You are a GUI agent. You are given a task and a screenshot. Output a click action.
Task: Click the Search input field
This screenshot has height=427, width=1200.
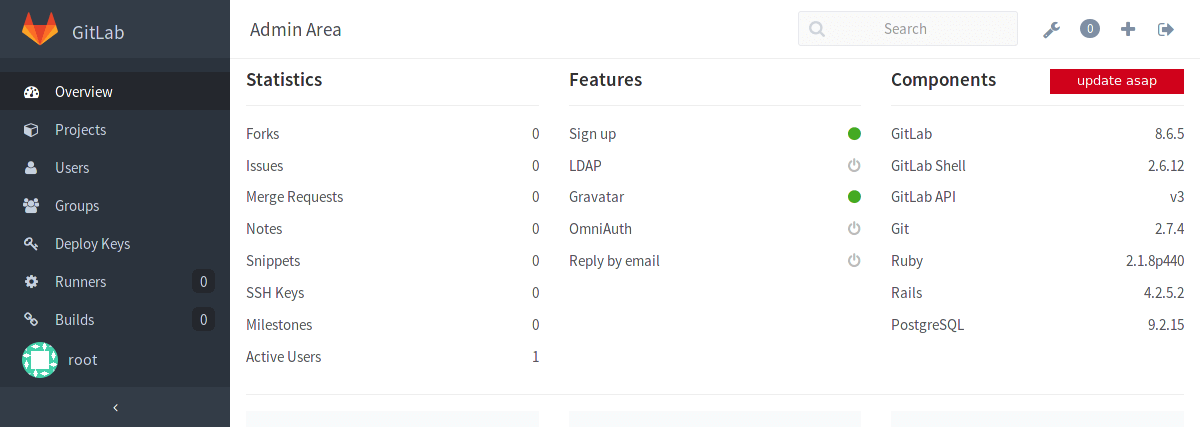[907, 29]
